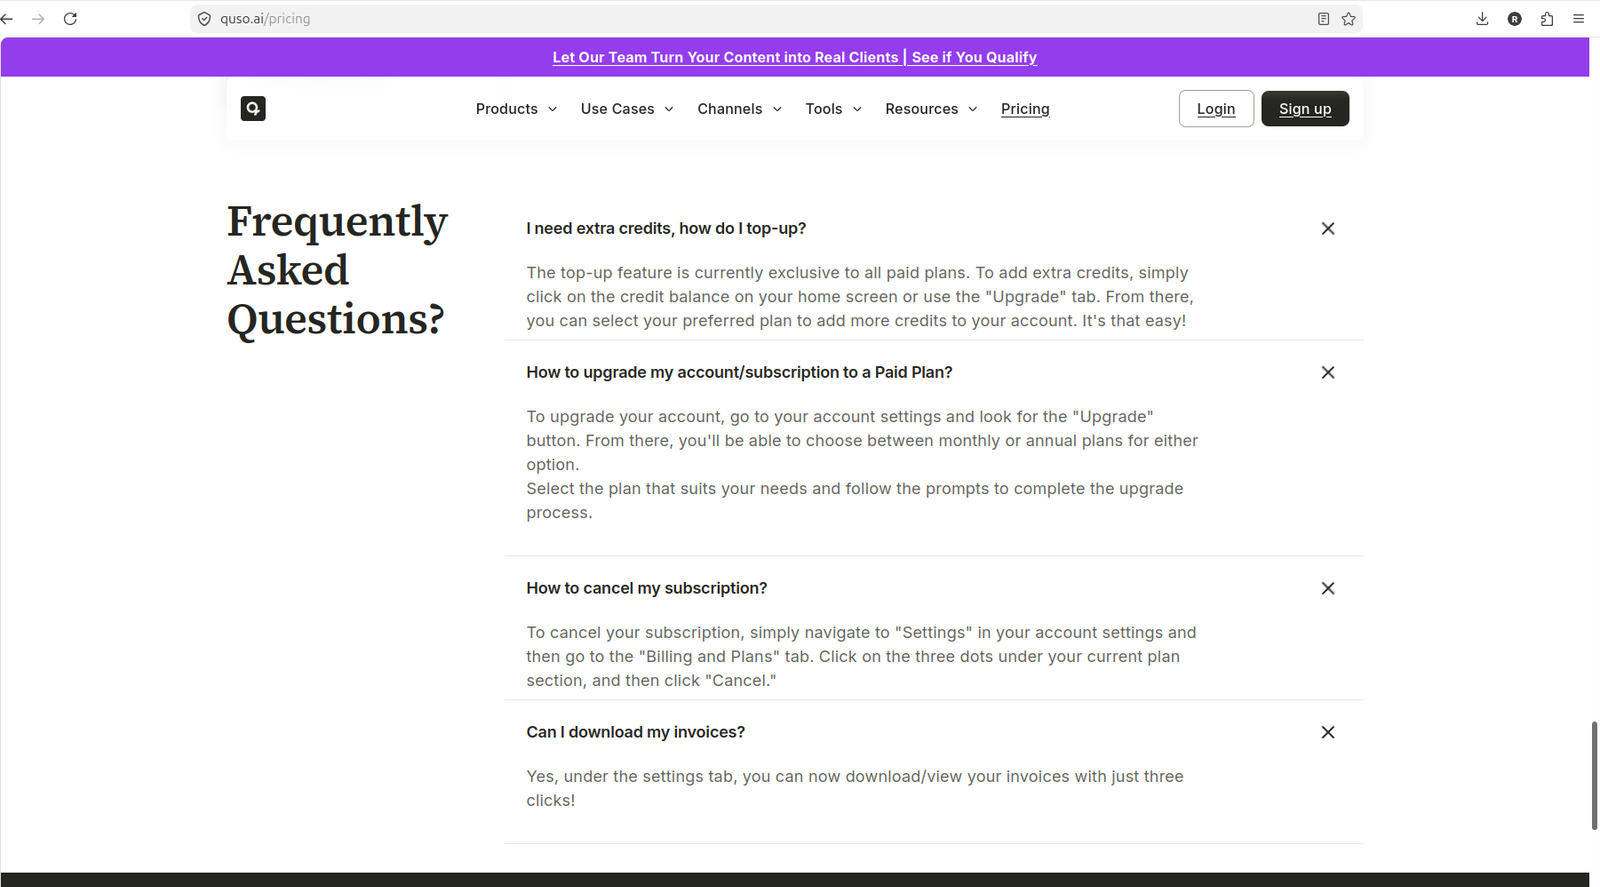Click the Sign up button
Image resolution: width=1600 pixels, height=887 pixels.
1305,109
